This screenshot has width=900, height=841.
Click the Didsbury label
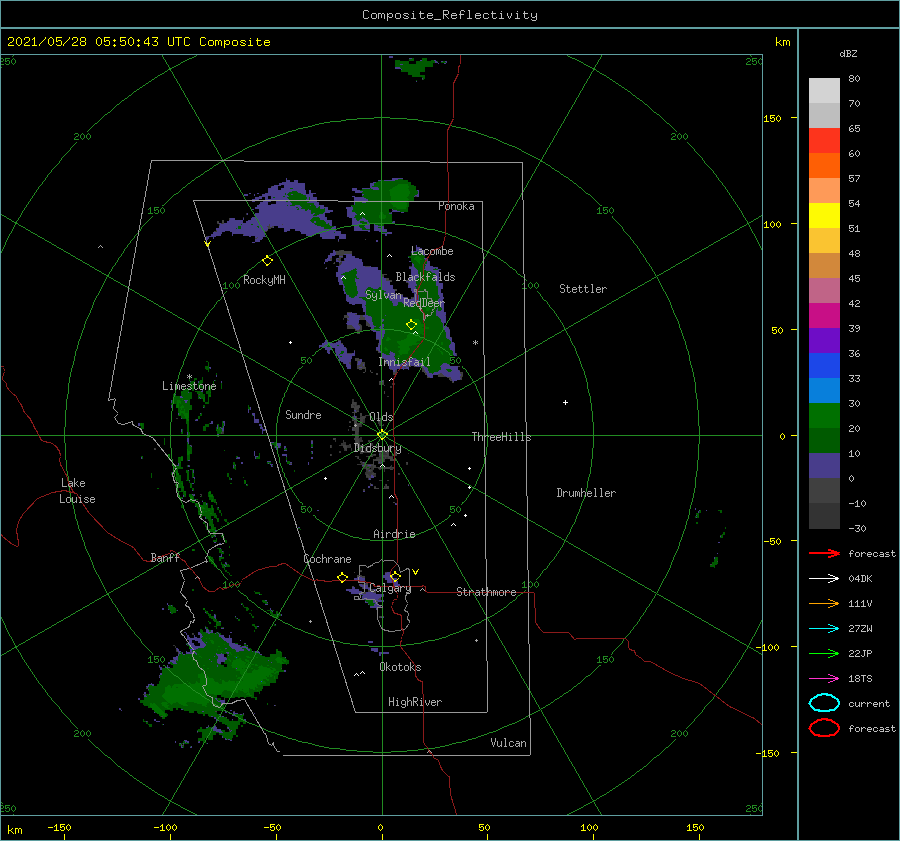(378, 448)
